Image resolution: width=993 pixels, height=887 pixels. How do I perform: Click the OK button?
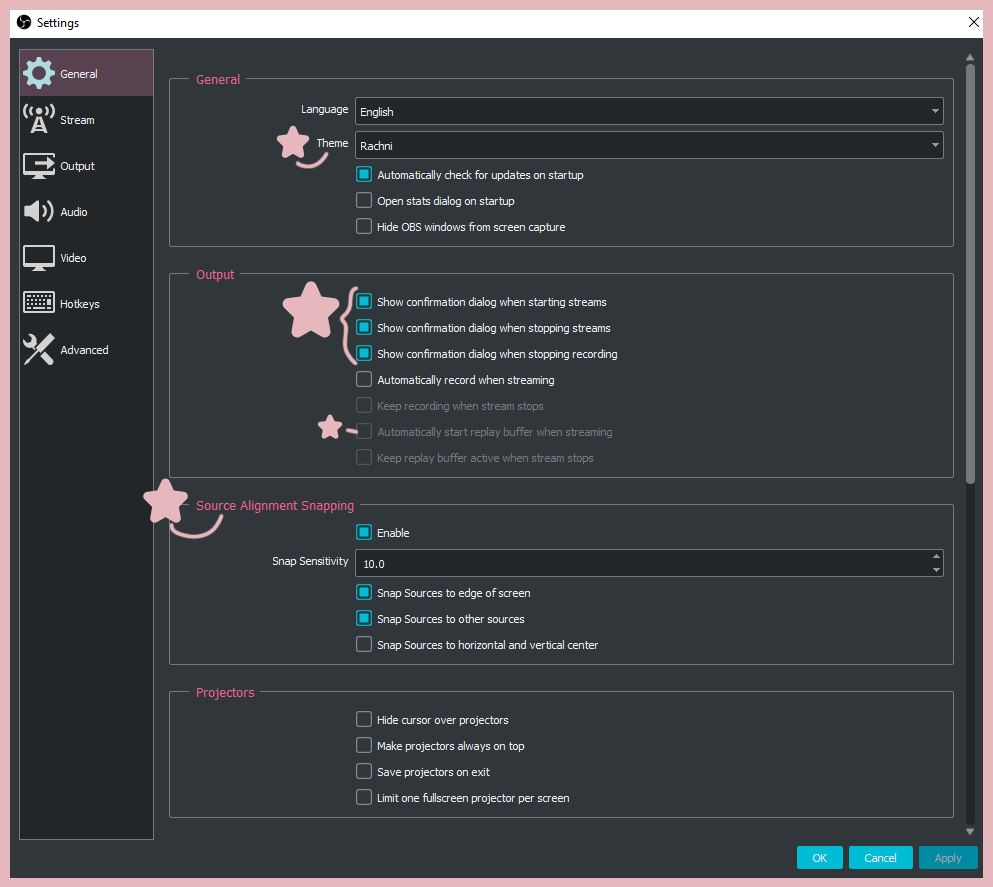click(x=819, y=858)
